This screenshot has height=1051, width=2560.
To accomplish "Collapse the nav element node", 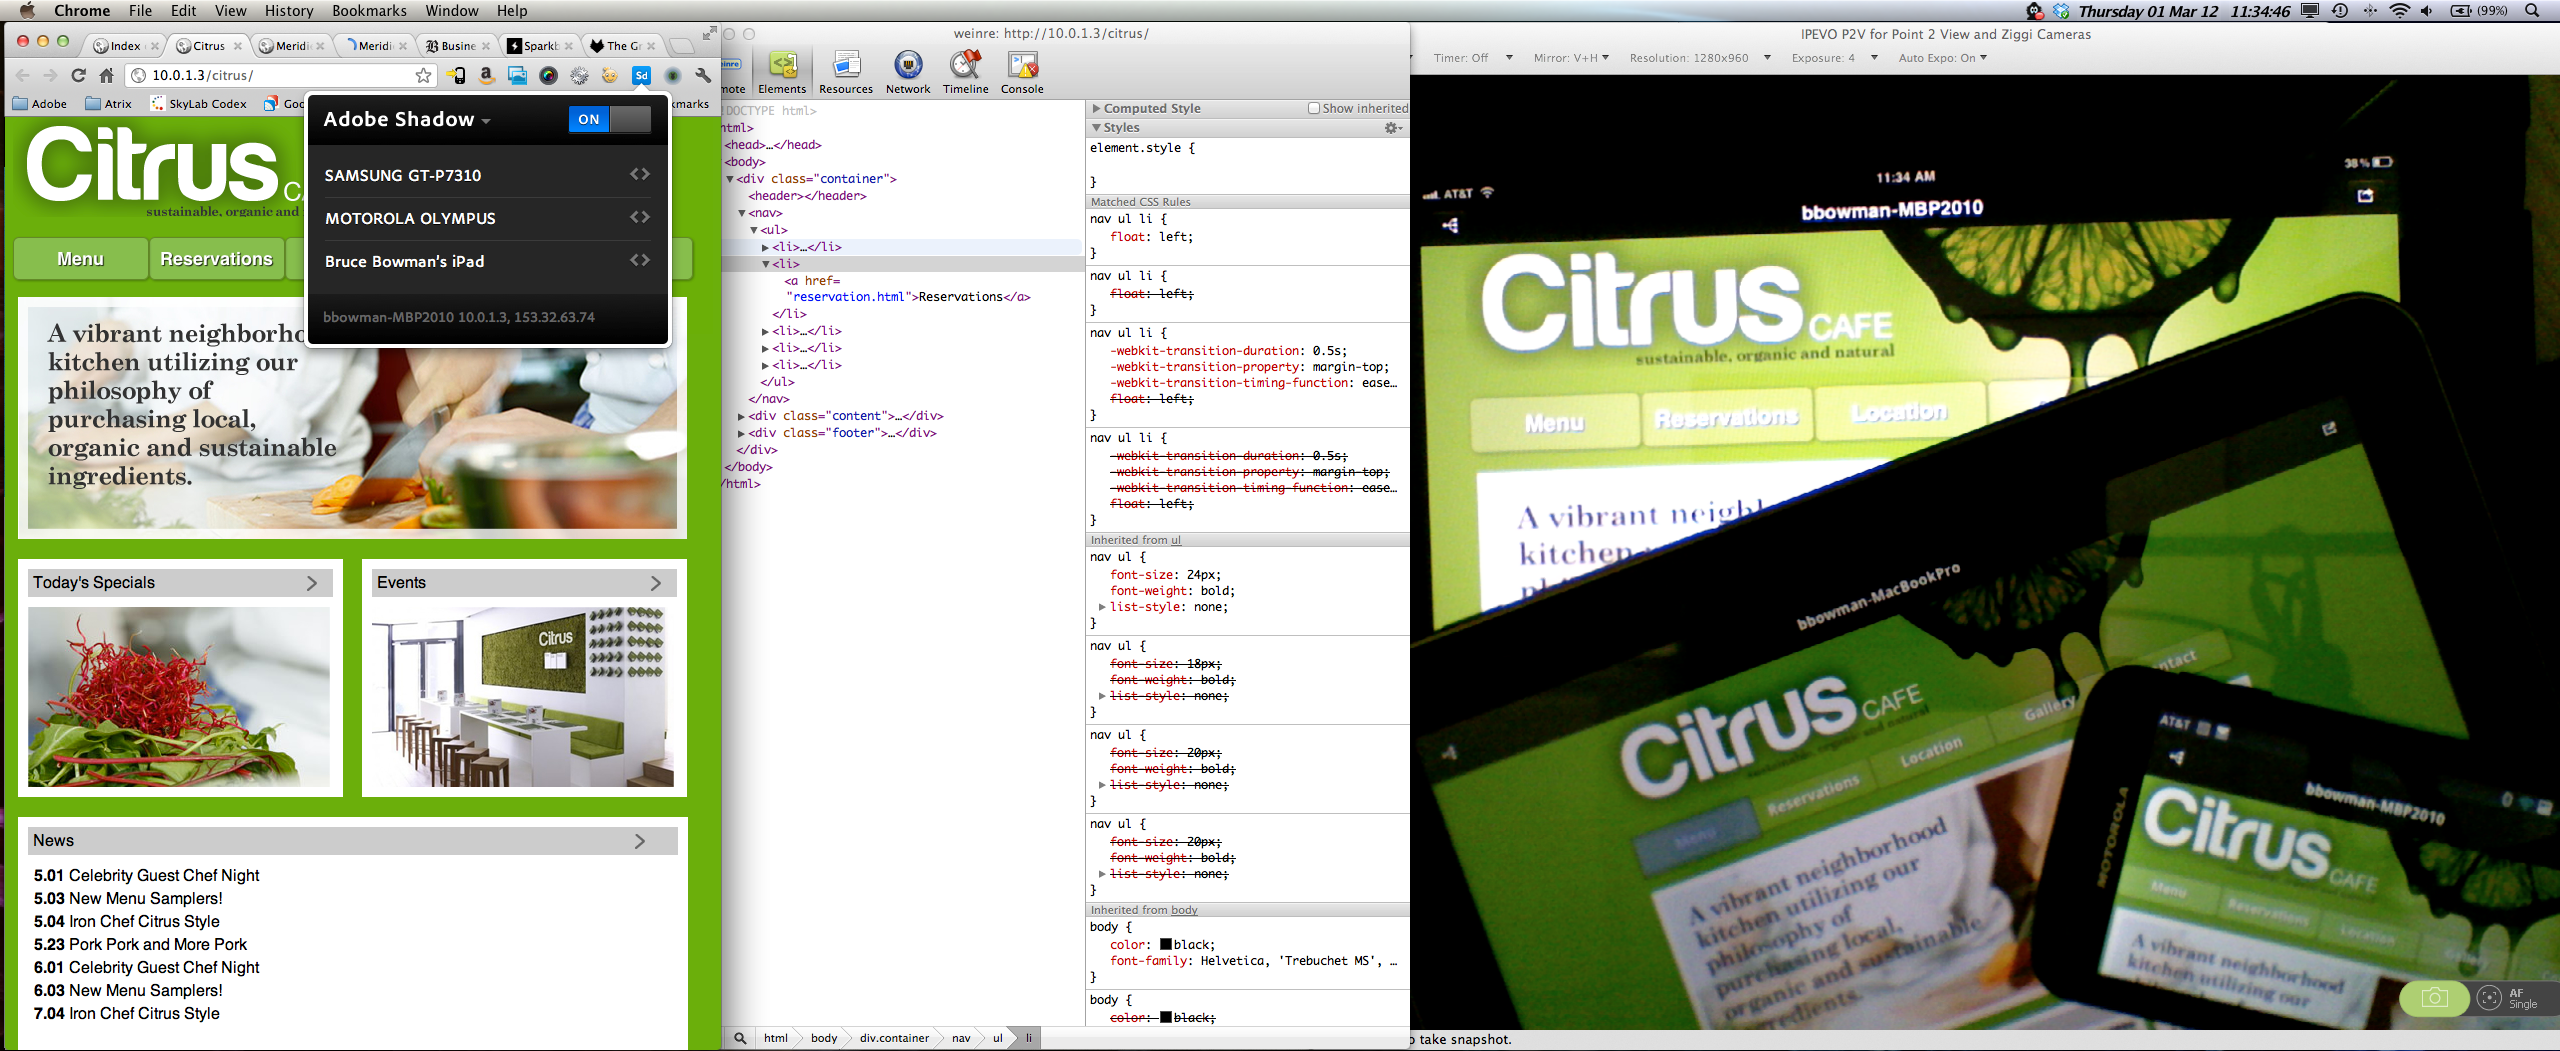I will pyautogui.click(x=741, y=213).
